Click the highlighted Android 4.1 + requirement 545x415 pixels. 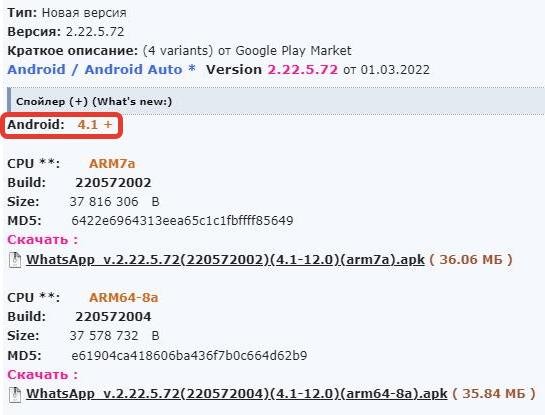click(60, 124)
